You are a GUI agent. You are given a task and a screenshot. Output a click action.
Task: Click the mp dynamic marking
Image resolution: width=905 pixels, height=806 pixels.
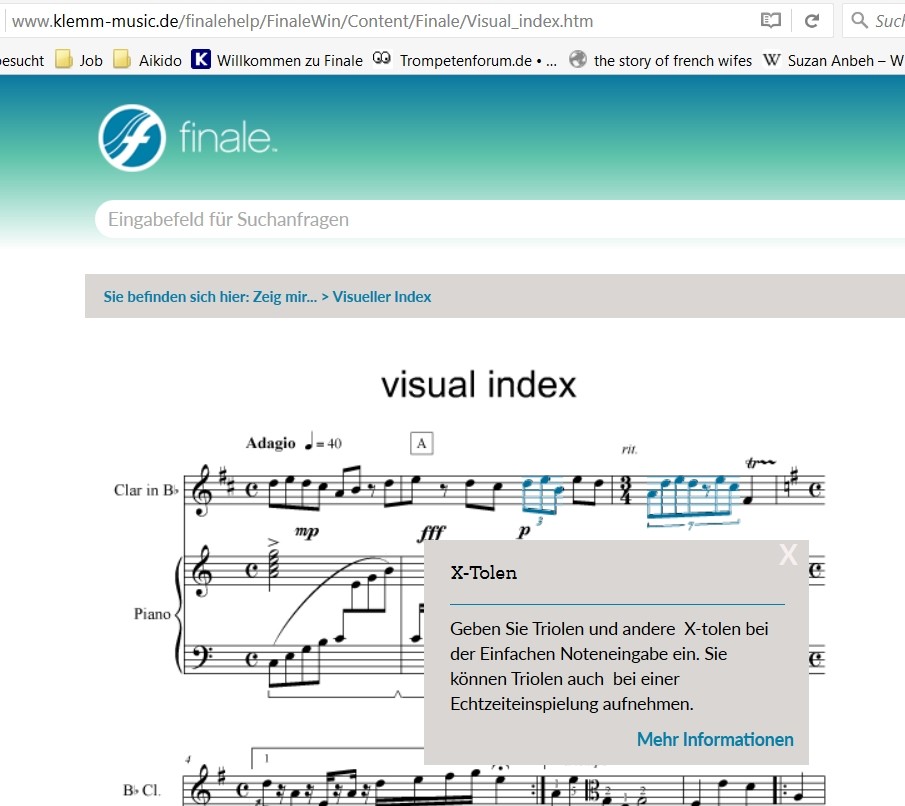point(306,531)
